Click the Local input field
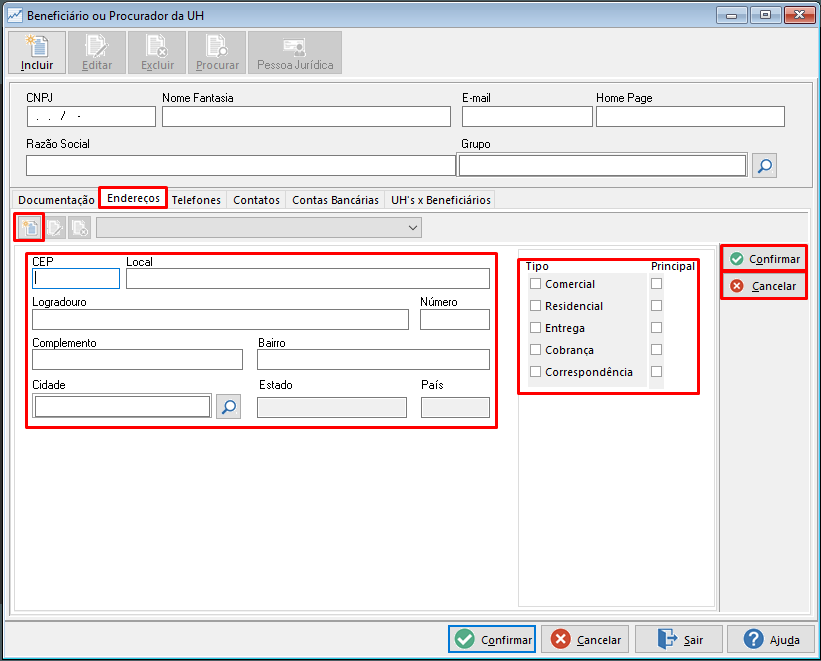Image resolution: width=821 pixels, height=661 pixels. click(x=308, y=279)
